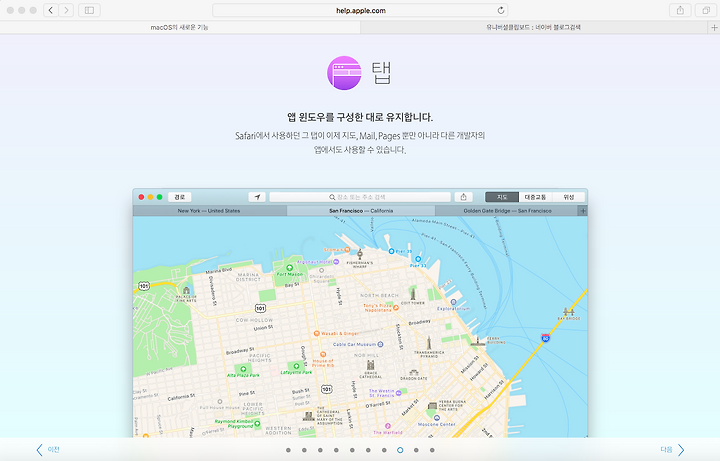720x461 pixels.
Task: Click the Palace of Fine Arts landmark icon
Action: tap(186, 290)
